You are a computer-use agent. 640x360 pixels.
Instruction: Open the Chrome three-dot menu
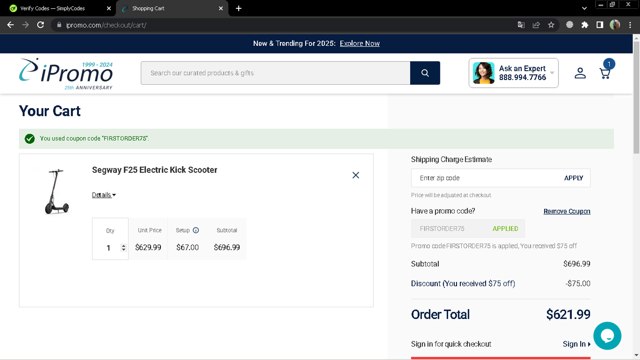click(x=630, y=25)
